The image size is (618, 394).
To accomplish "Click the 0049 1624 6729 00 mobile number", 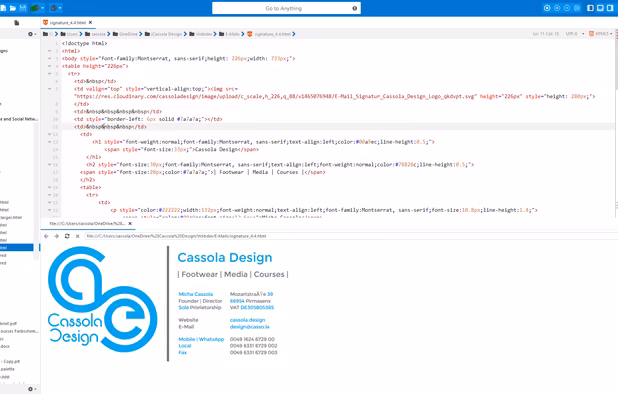I will click(x=252, y=339).
